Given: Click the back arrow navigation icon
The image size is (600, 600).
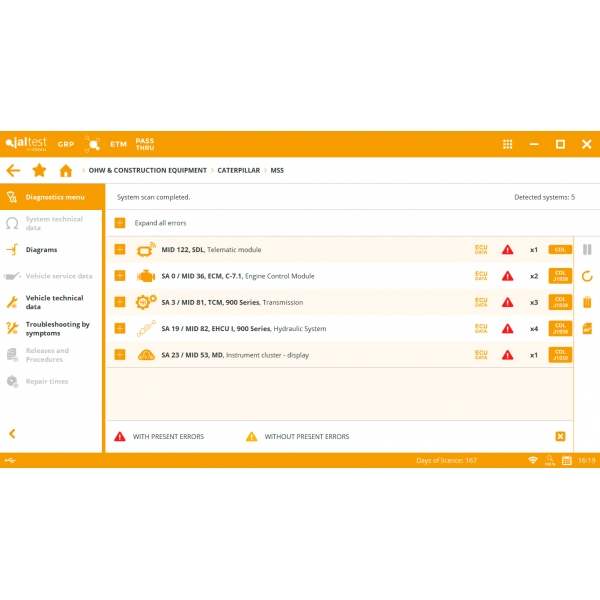Looking at the screenshot, I should point(13,171).
